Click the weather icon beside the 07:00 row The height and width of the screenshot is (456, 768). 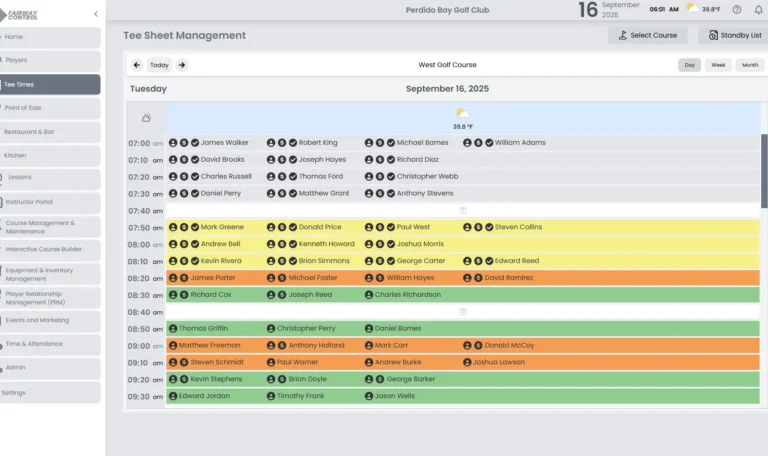tap(147, 118)
